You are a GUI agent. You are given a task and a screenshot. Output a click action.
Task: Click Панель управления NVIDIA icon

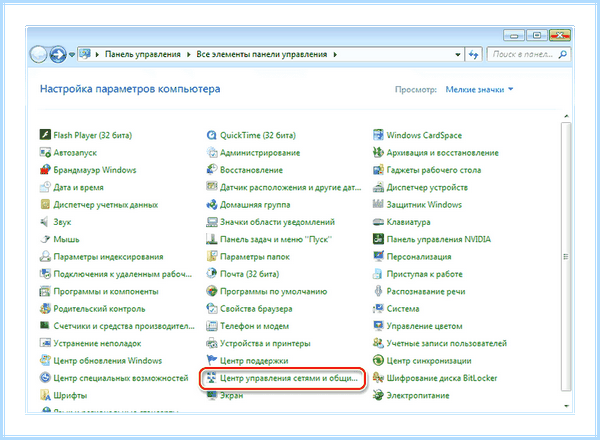tap(378, 239)
